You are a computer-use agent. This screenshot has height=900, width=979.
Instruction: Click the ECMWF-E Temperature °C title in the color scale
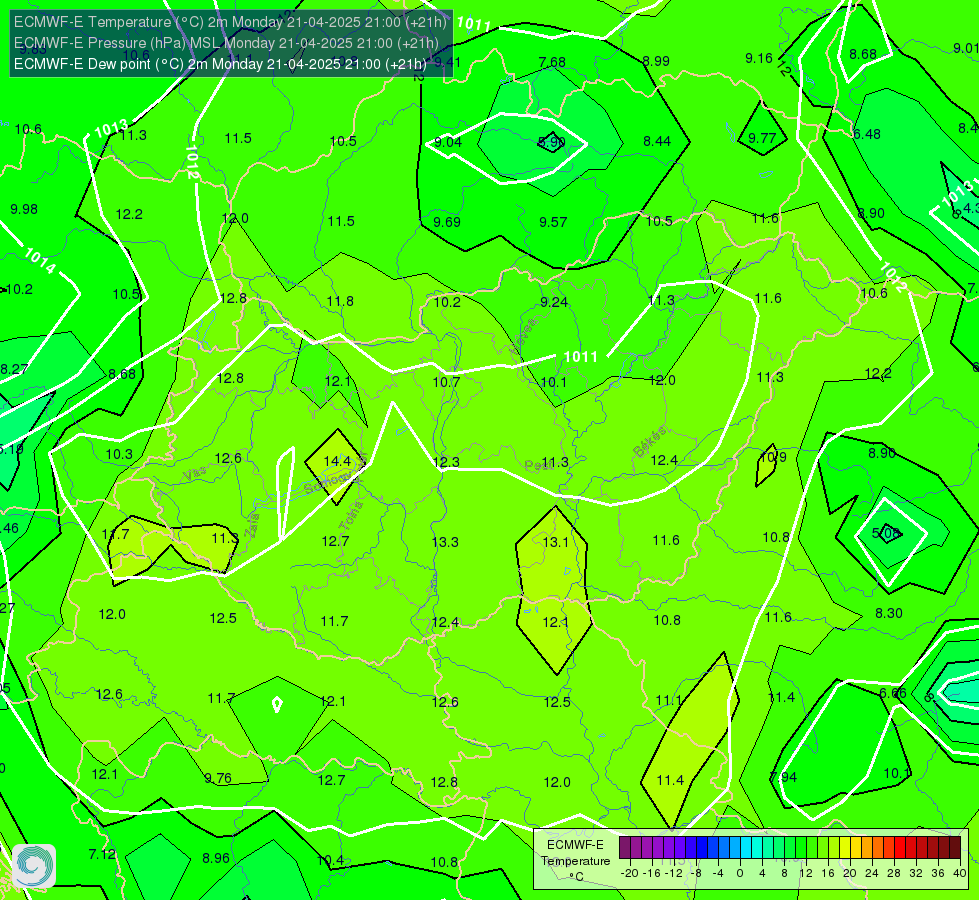pyautogui.click(x=575, y=861)
